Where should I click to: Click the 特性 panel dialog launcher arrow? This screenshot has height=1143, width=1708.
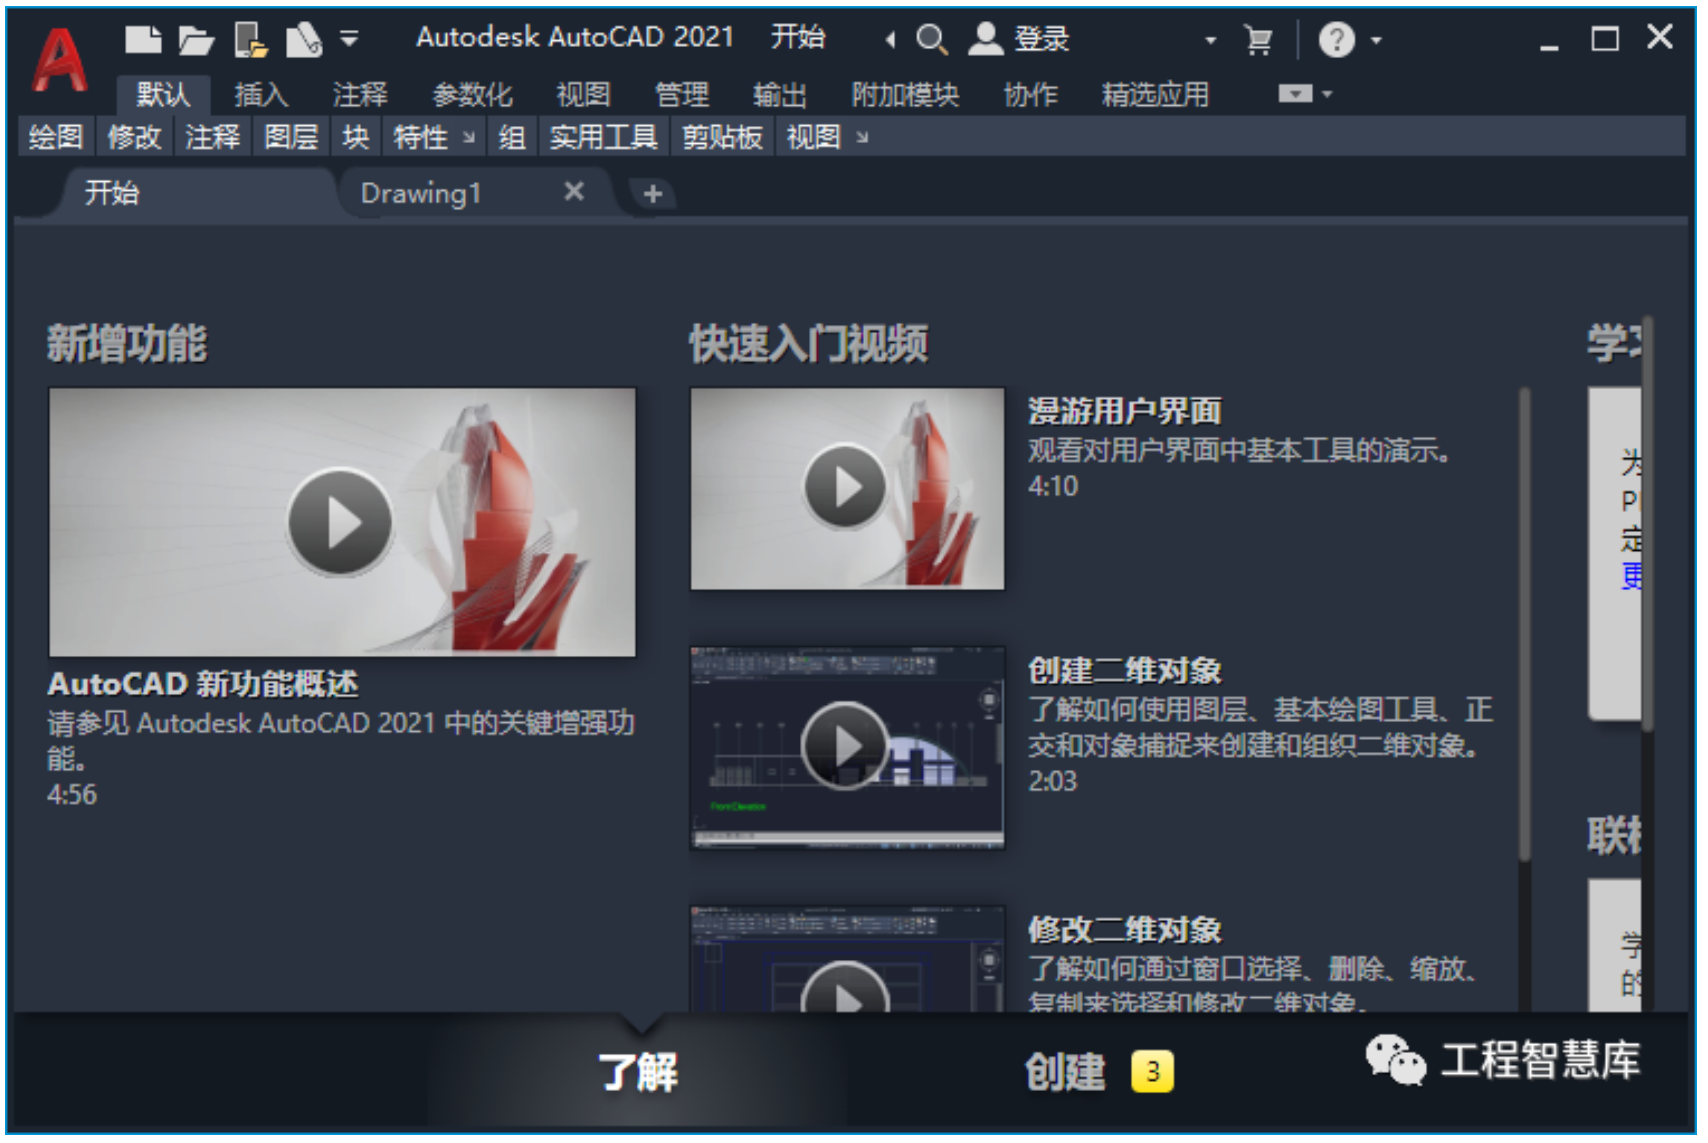pyautogui.click(x=468, y=138)
